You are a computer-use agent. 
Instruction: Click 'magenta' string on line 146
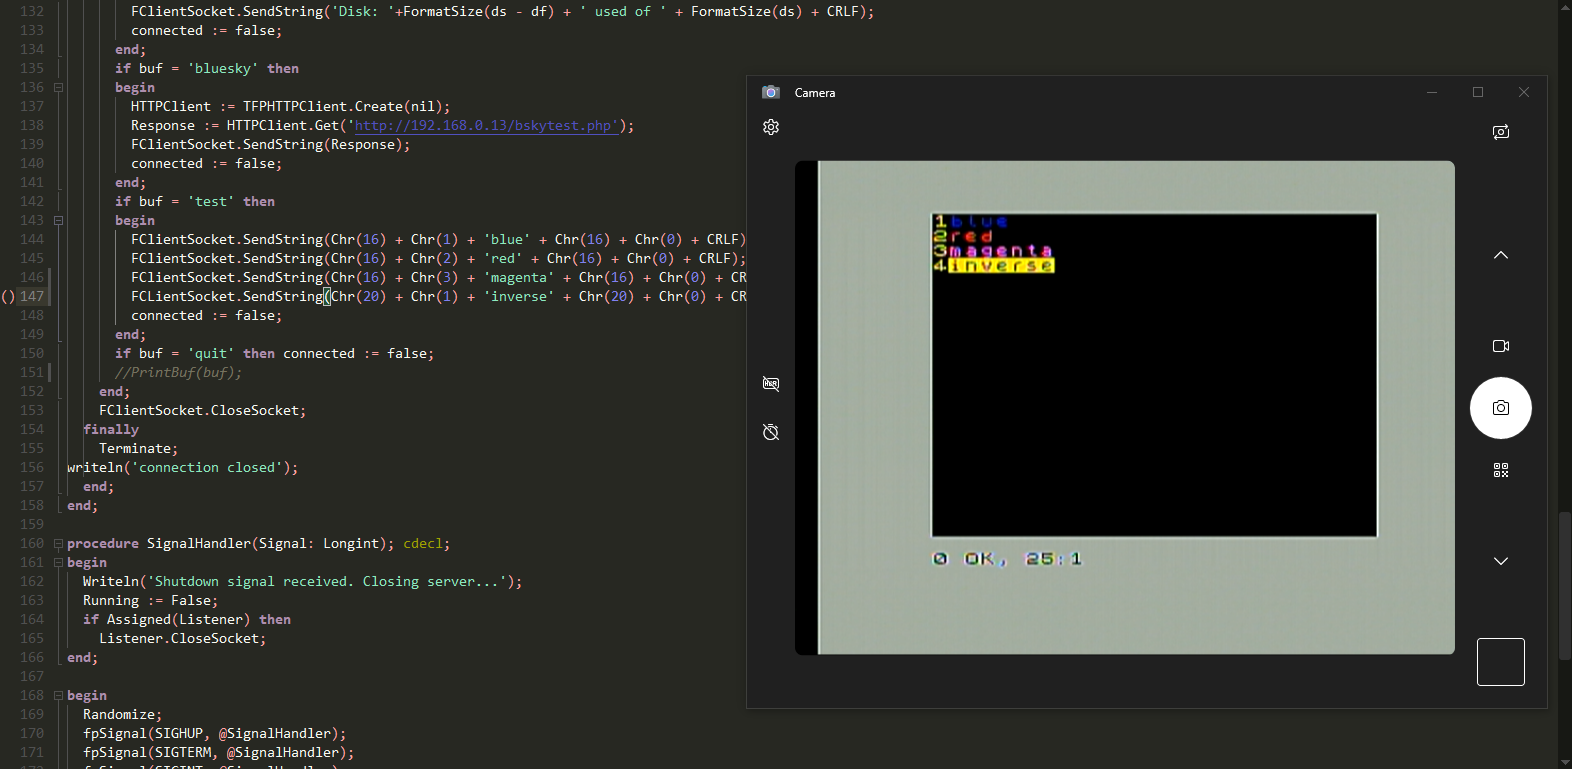(519, 278)
